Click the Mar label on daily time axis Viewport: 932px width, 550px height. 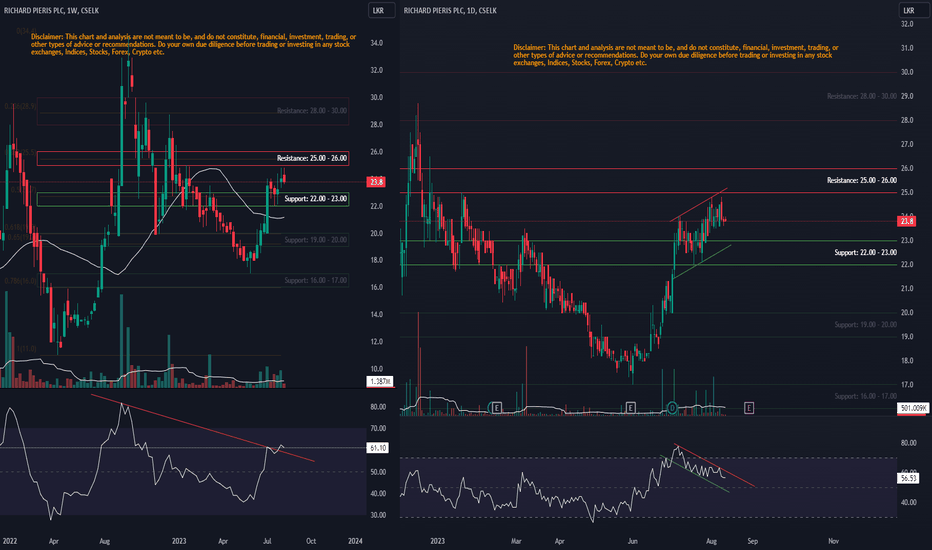(x=516, y=541)
